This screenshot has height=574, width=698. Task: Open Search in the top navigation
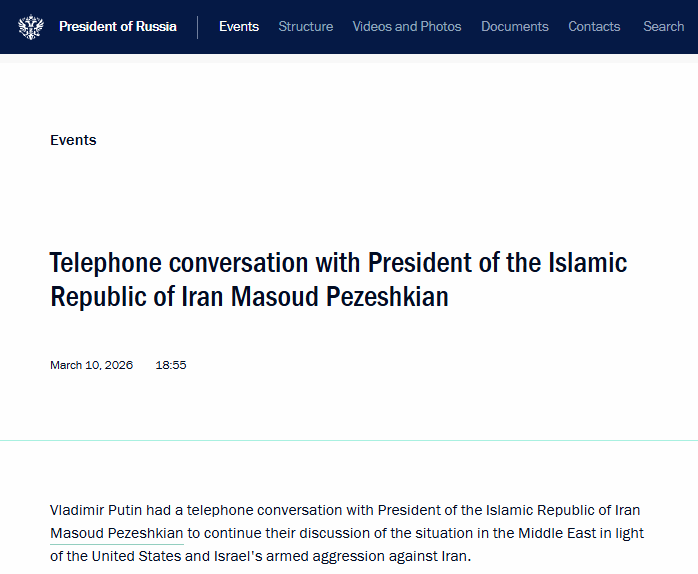tap(663, 27)
